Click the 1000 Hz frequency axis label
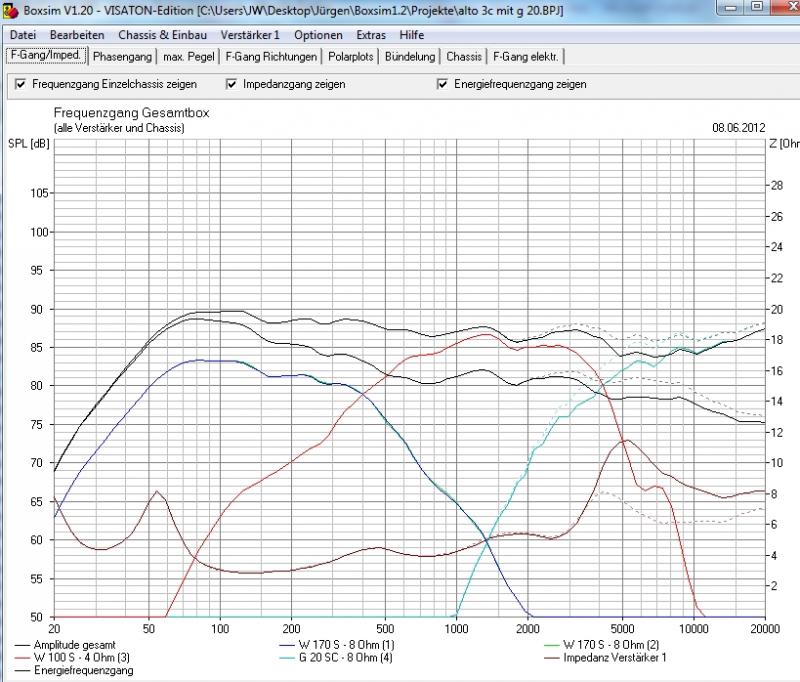 pyautogui.click(x=456, y=628)
